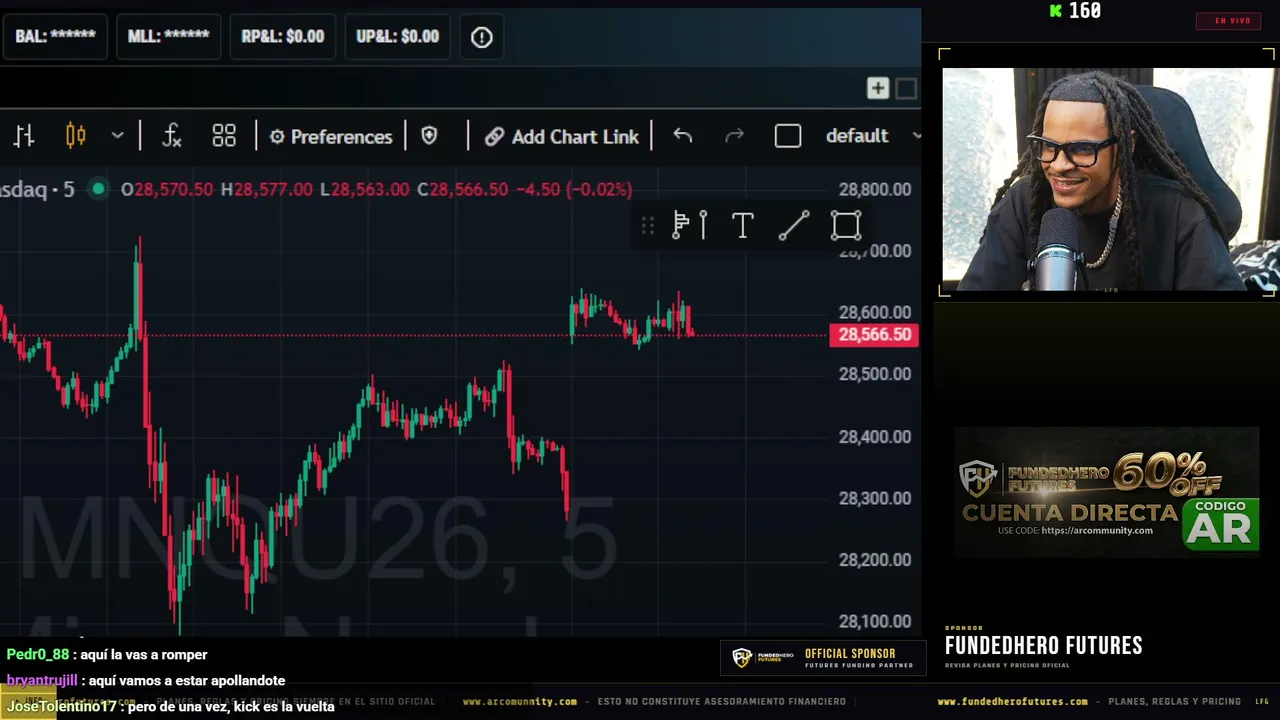Image resolution: width=1280 pixels, height=720 pixels.
Task: Click the rounded square icon beside default
Action: coord(788,136)
